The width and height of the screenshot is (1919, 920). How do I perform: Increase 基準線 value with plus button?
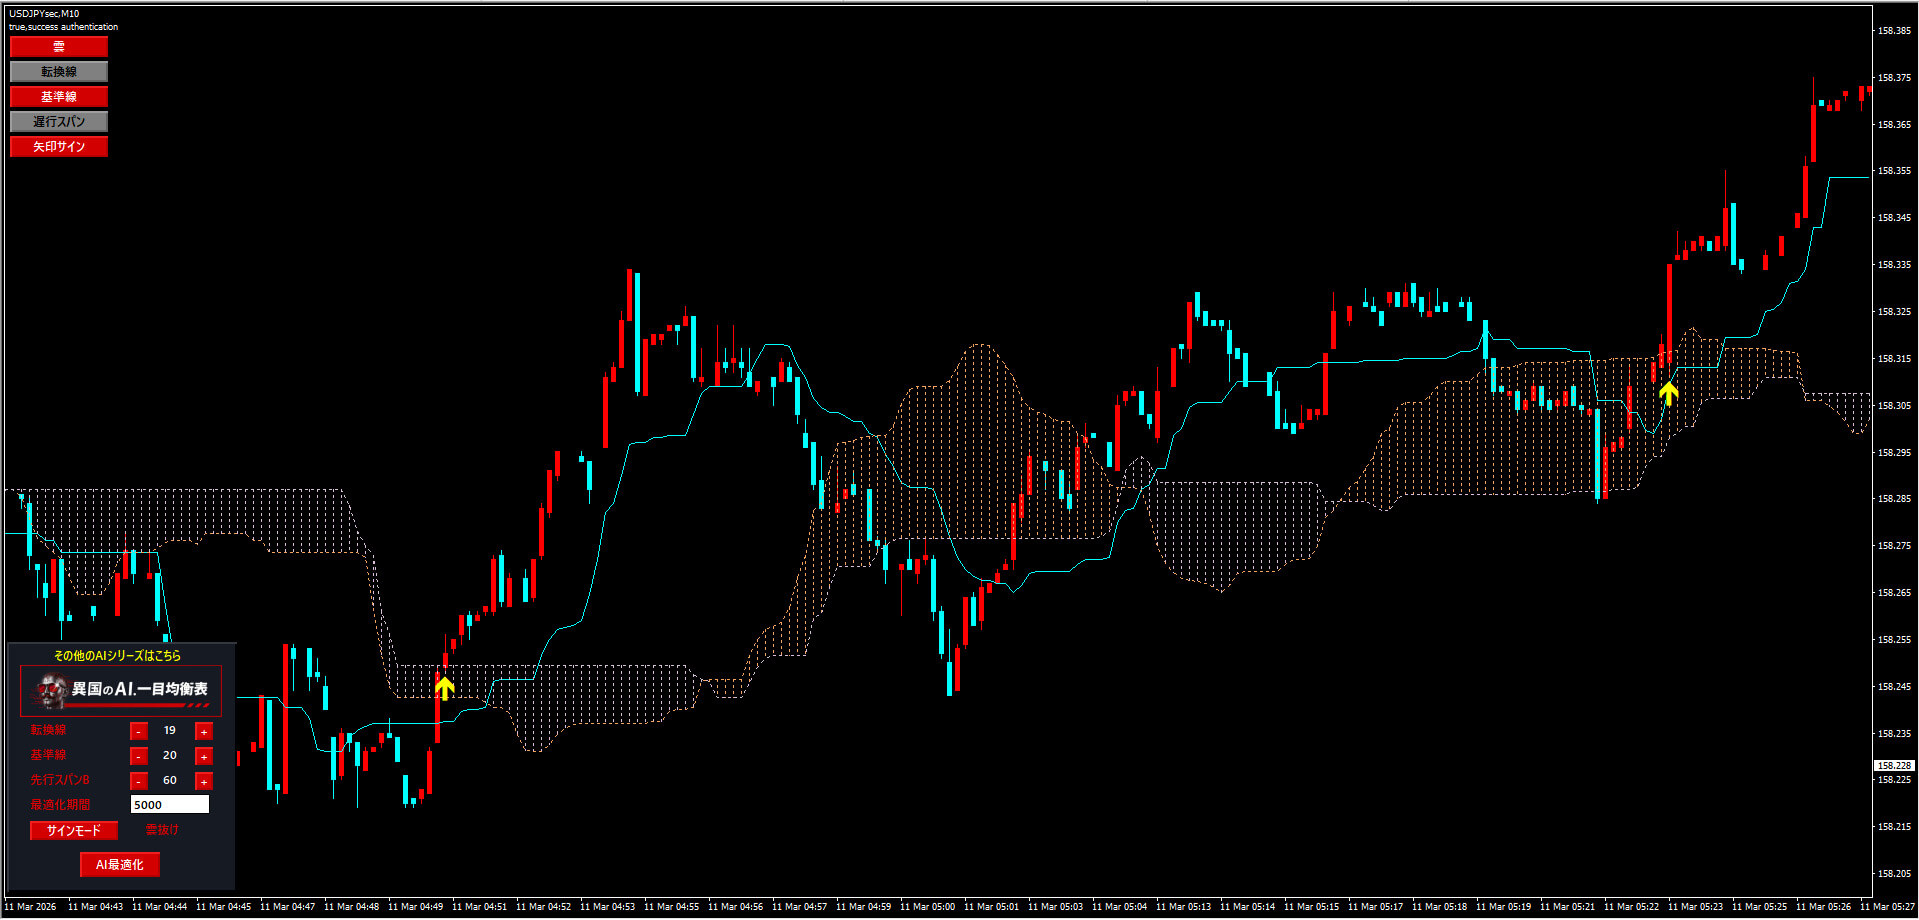204,756
